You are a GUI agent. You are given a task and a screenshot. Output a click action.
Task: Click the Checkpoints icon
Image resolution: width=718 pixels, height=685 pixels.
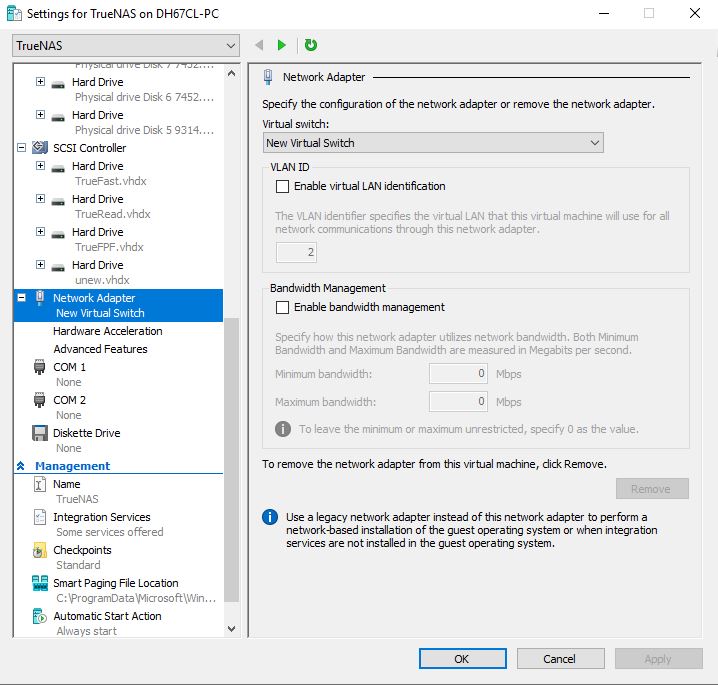40,551
